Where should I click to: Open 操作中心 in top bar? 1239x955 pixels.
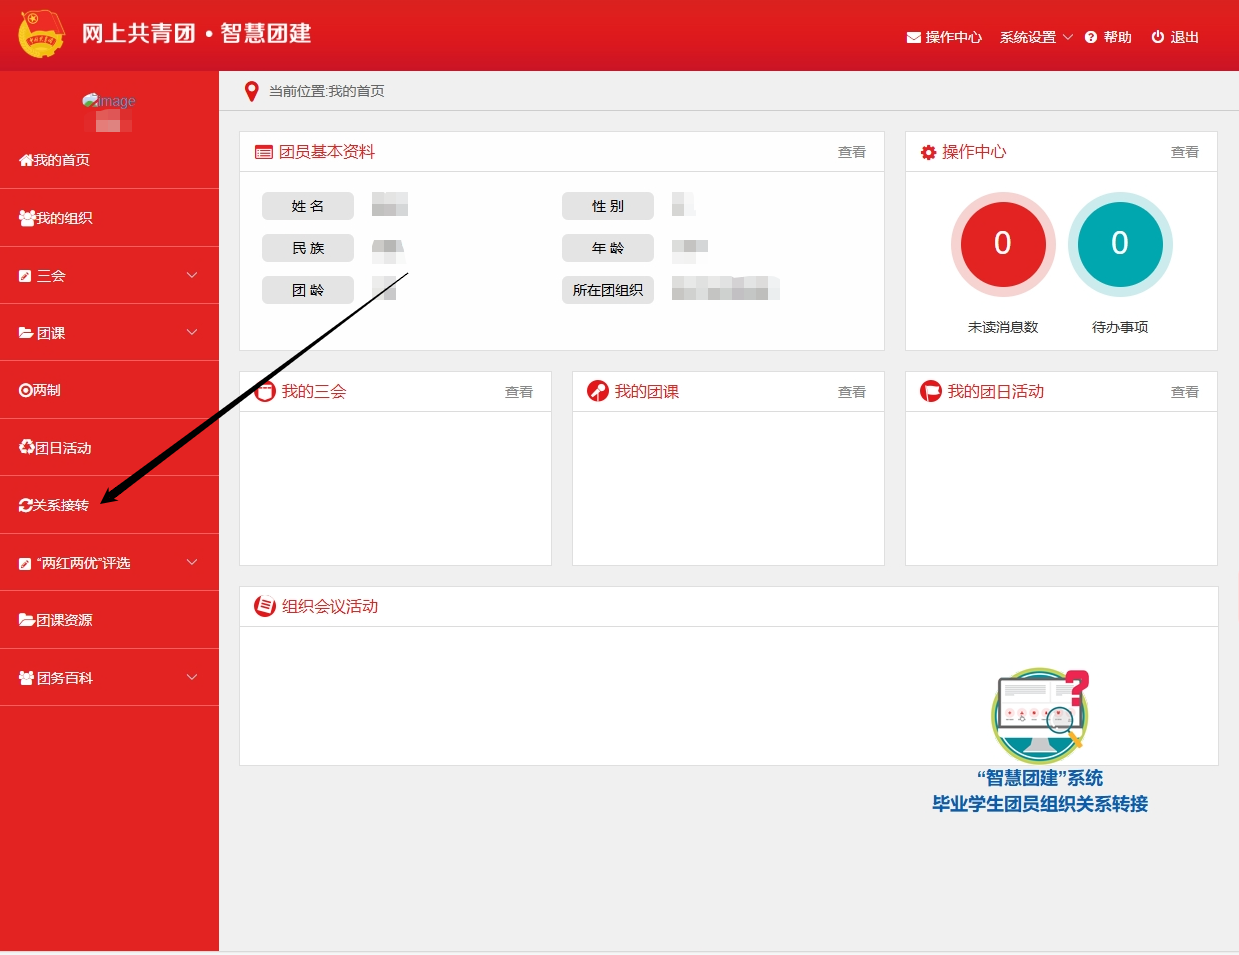[x=953, y=37]
